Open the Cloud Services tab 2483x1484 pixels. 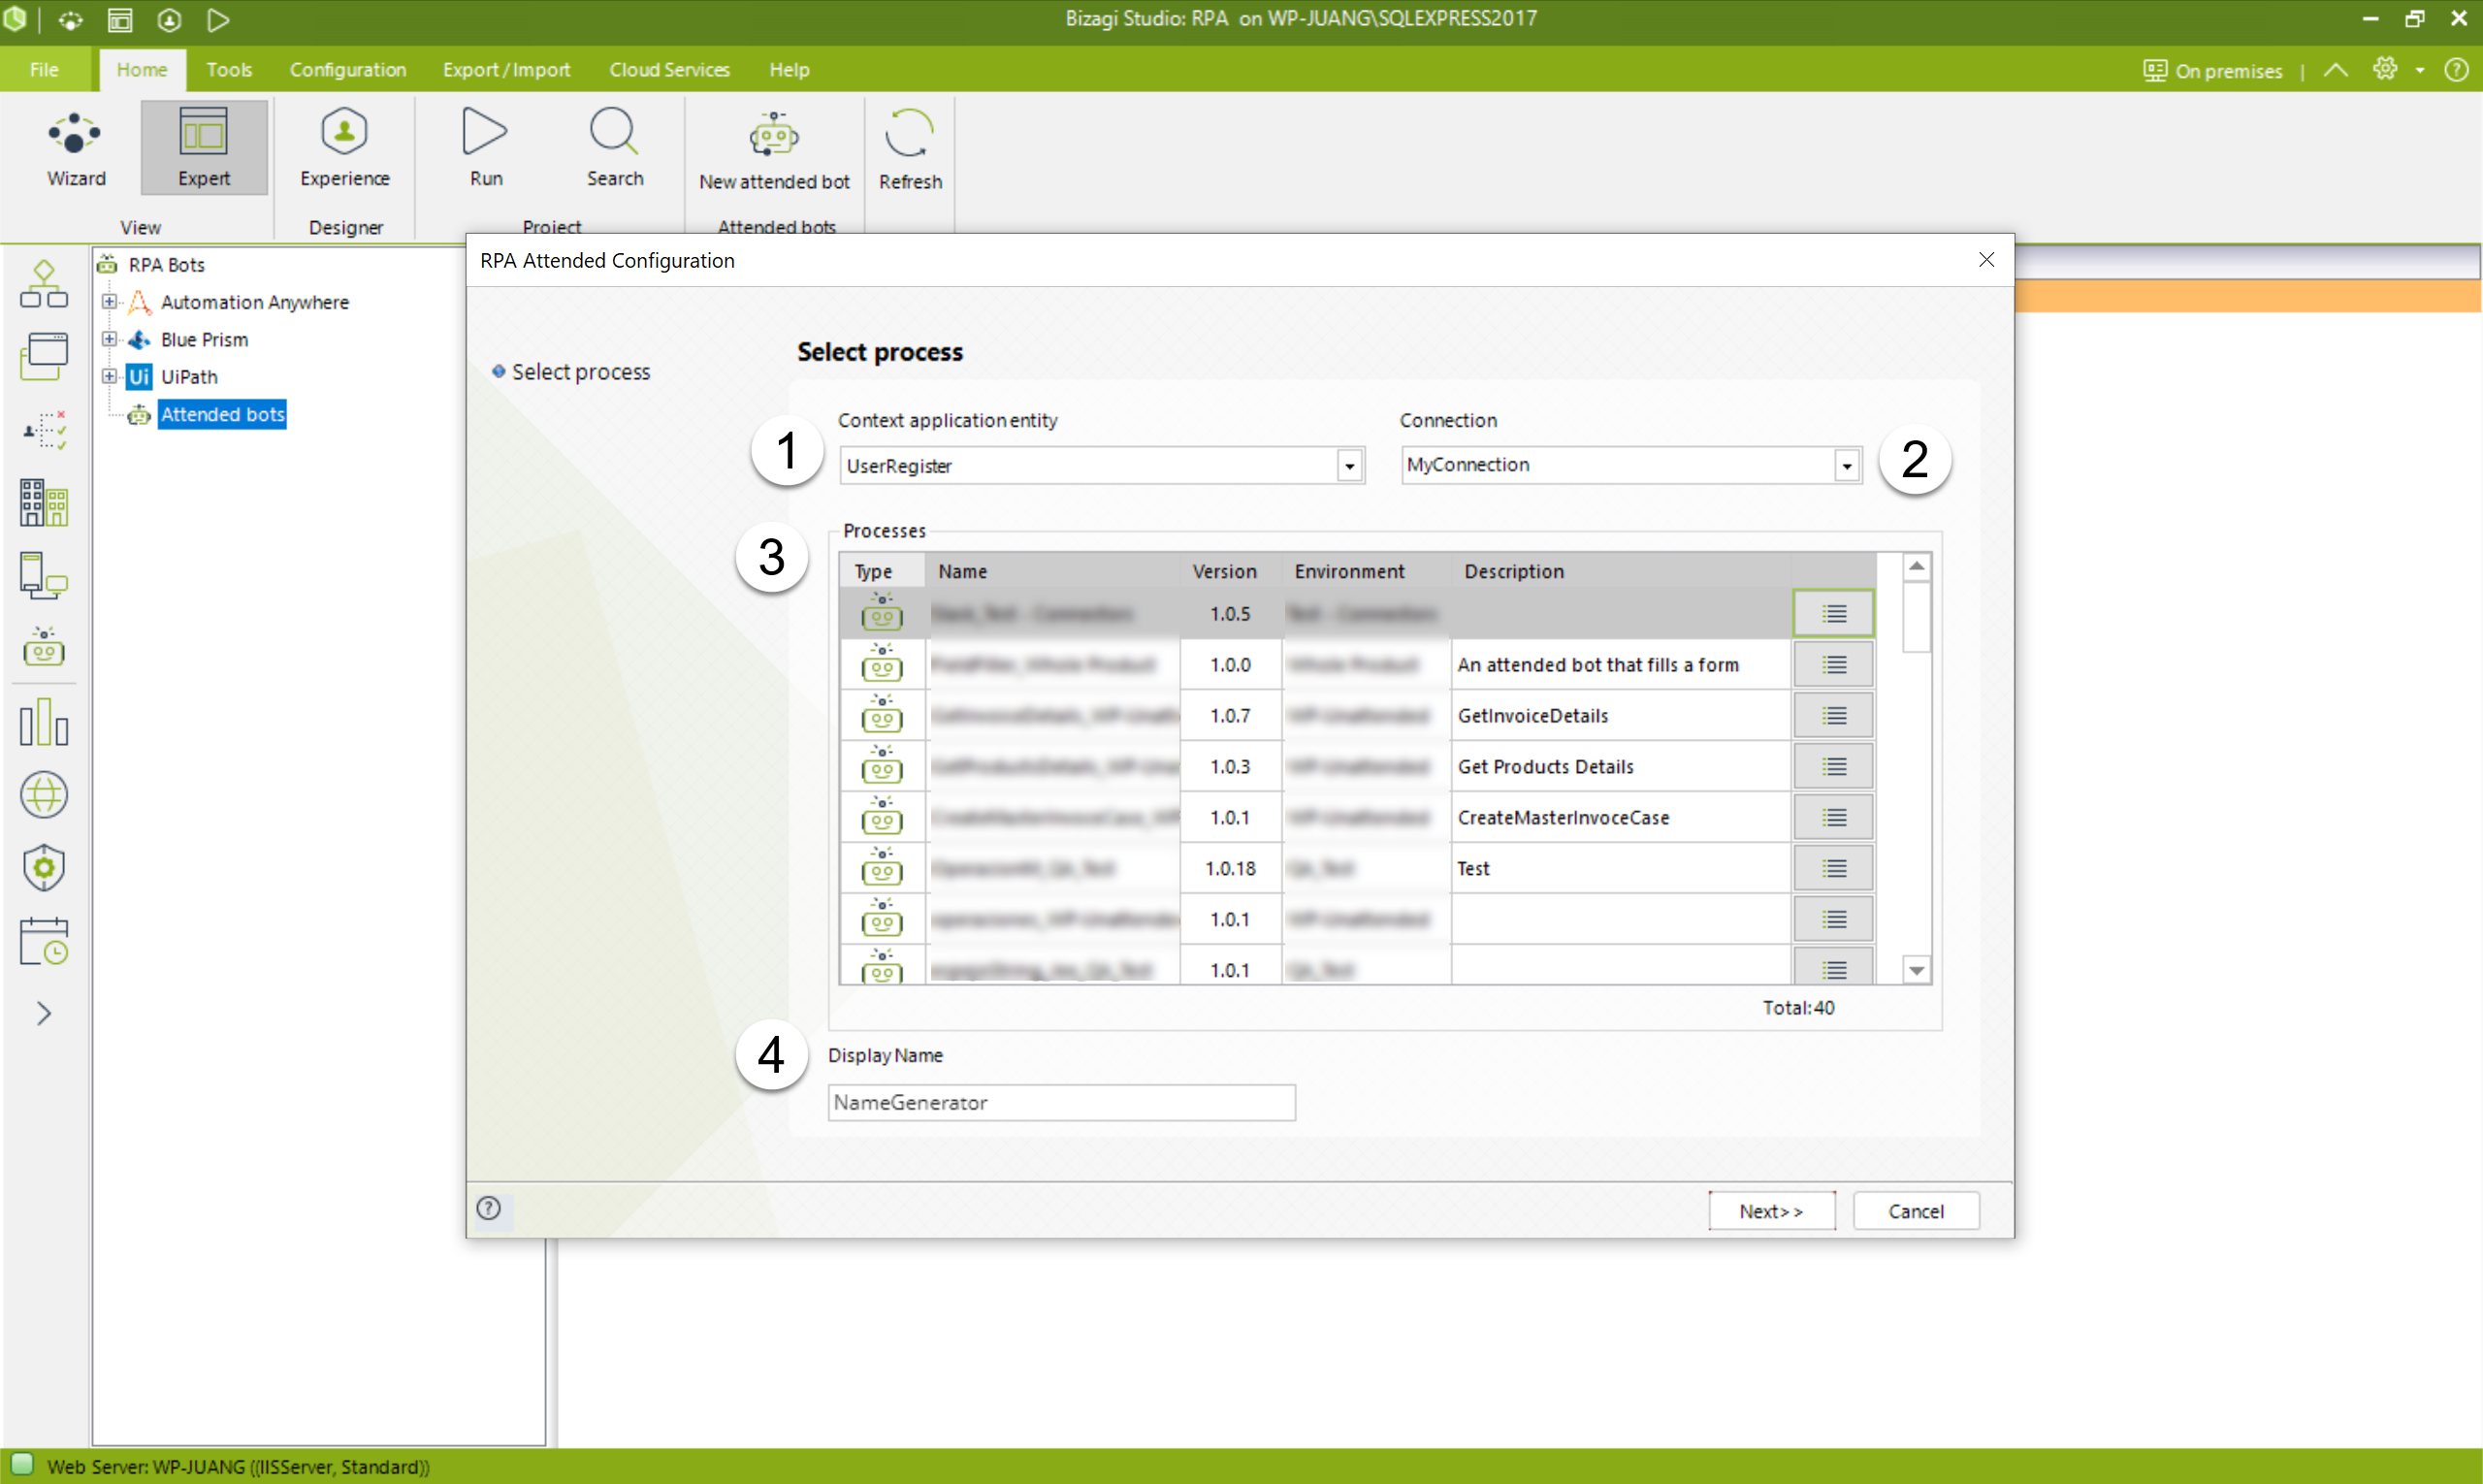(x=669, y=69)
